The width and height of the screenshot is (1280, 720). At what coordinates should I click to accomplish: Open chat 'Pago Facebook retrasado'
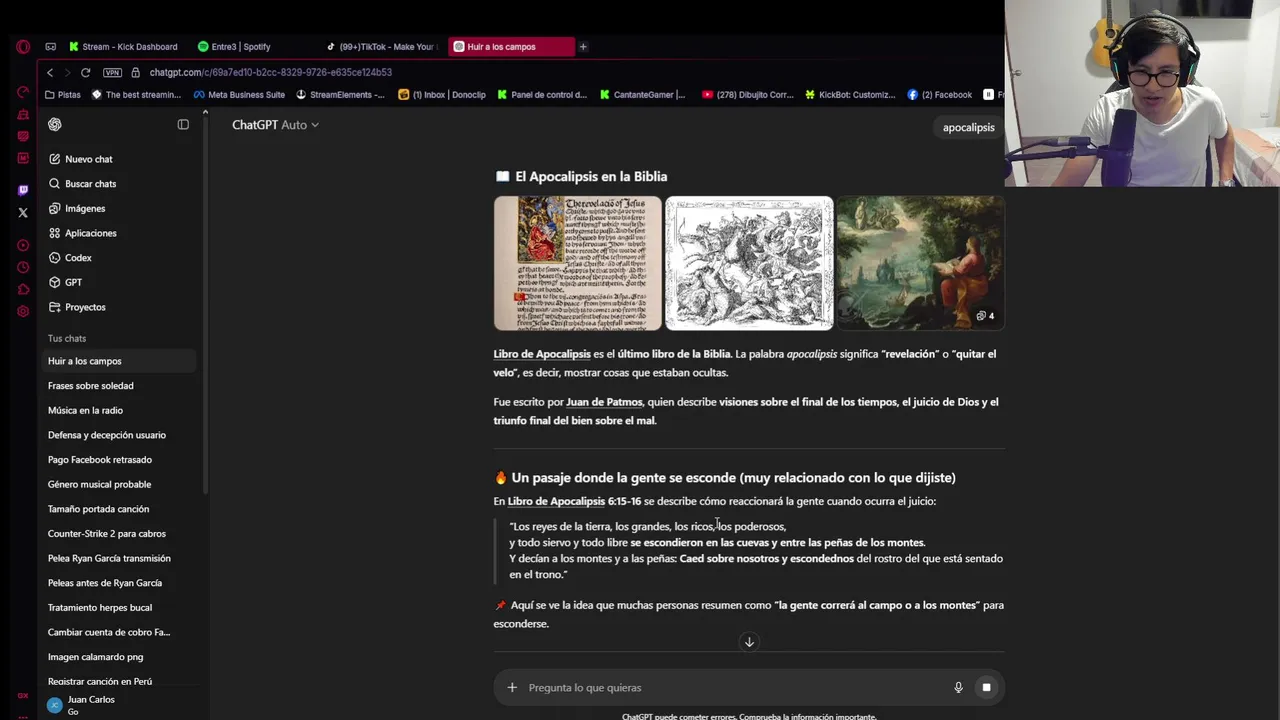pyautogui.click(x=120, y=460)
